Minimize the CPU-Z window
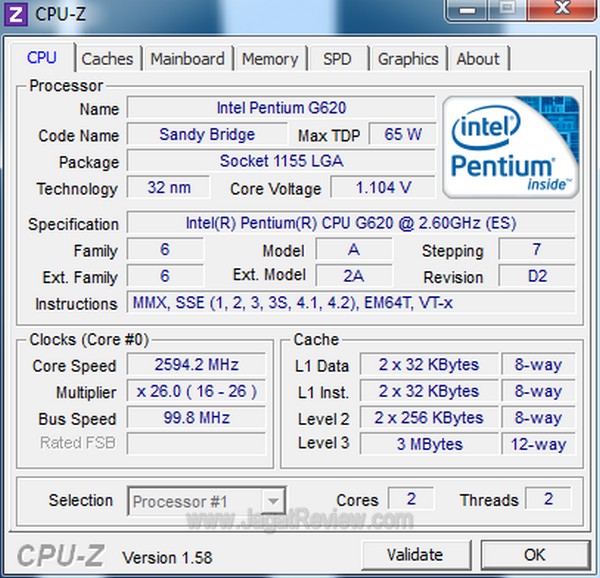The height and width of the screenshot is (578, 600). (x=467, y=10)
